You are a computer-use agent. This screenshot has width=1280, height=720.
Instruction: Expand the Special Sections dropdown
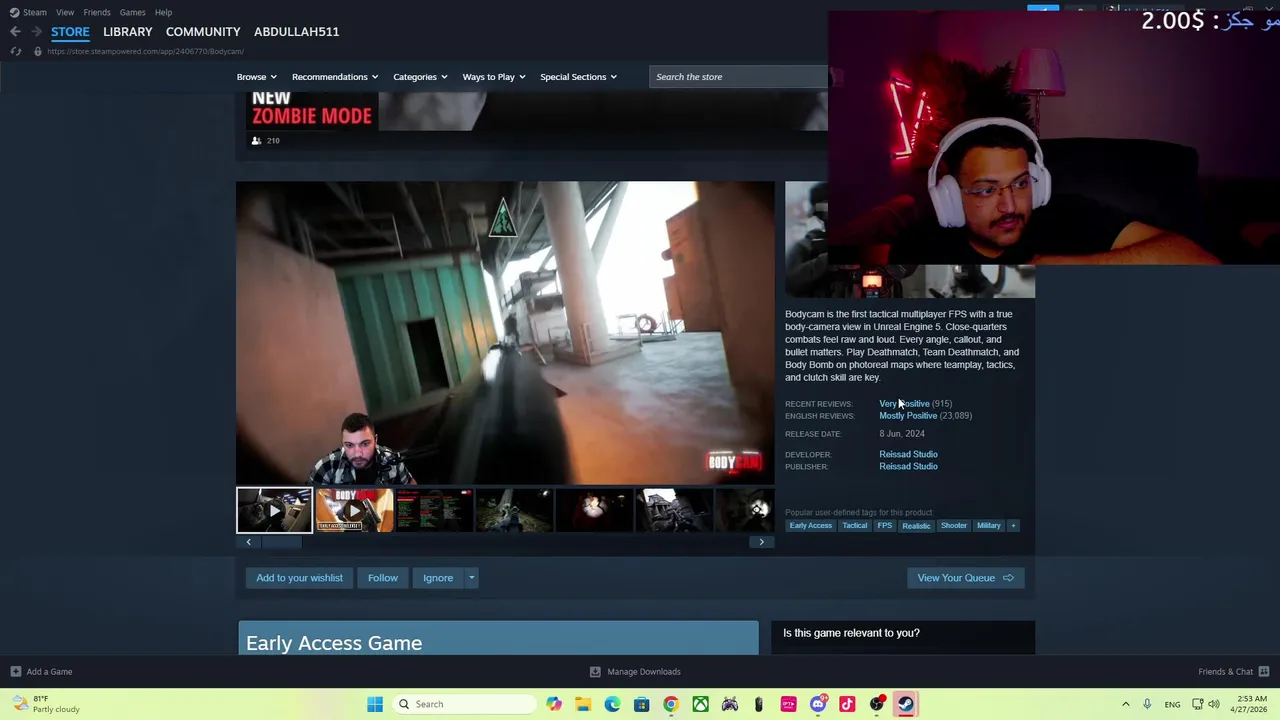pos(578,77)
